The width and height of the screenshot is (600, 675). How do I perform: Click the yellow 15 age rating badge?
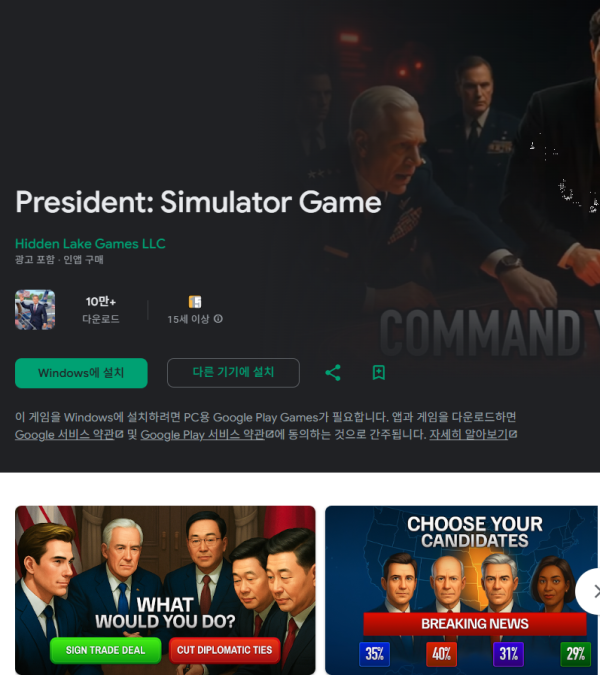195,302
